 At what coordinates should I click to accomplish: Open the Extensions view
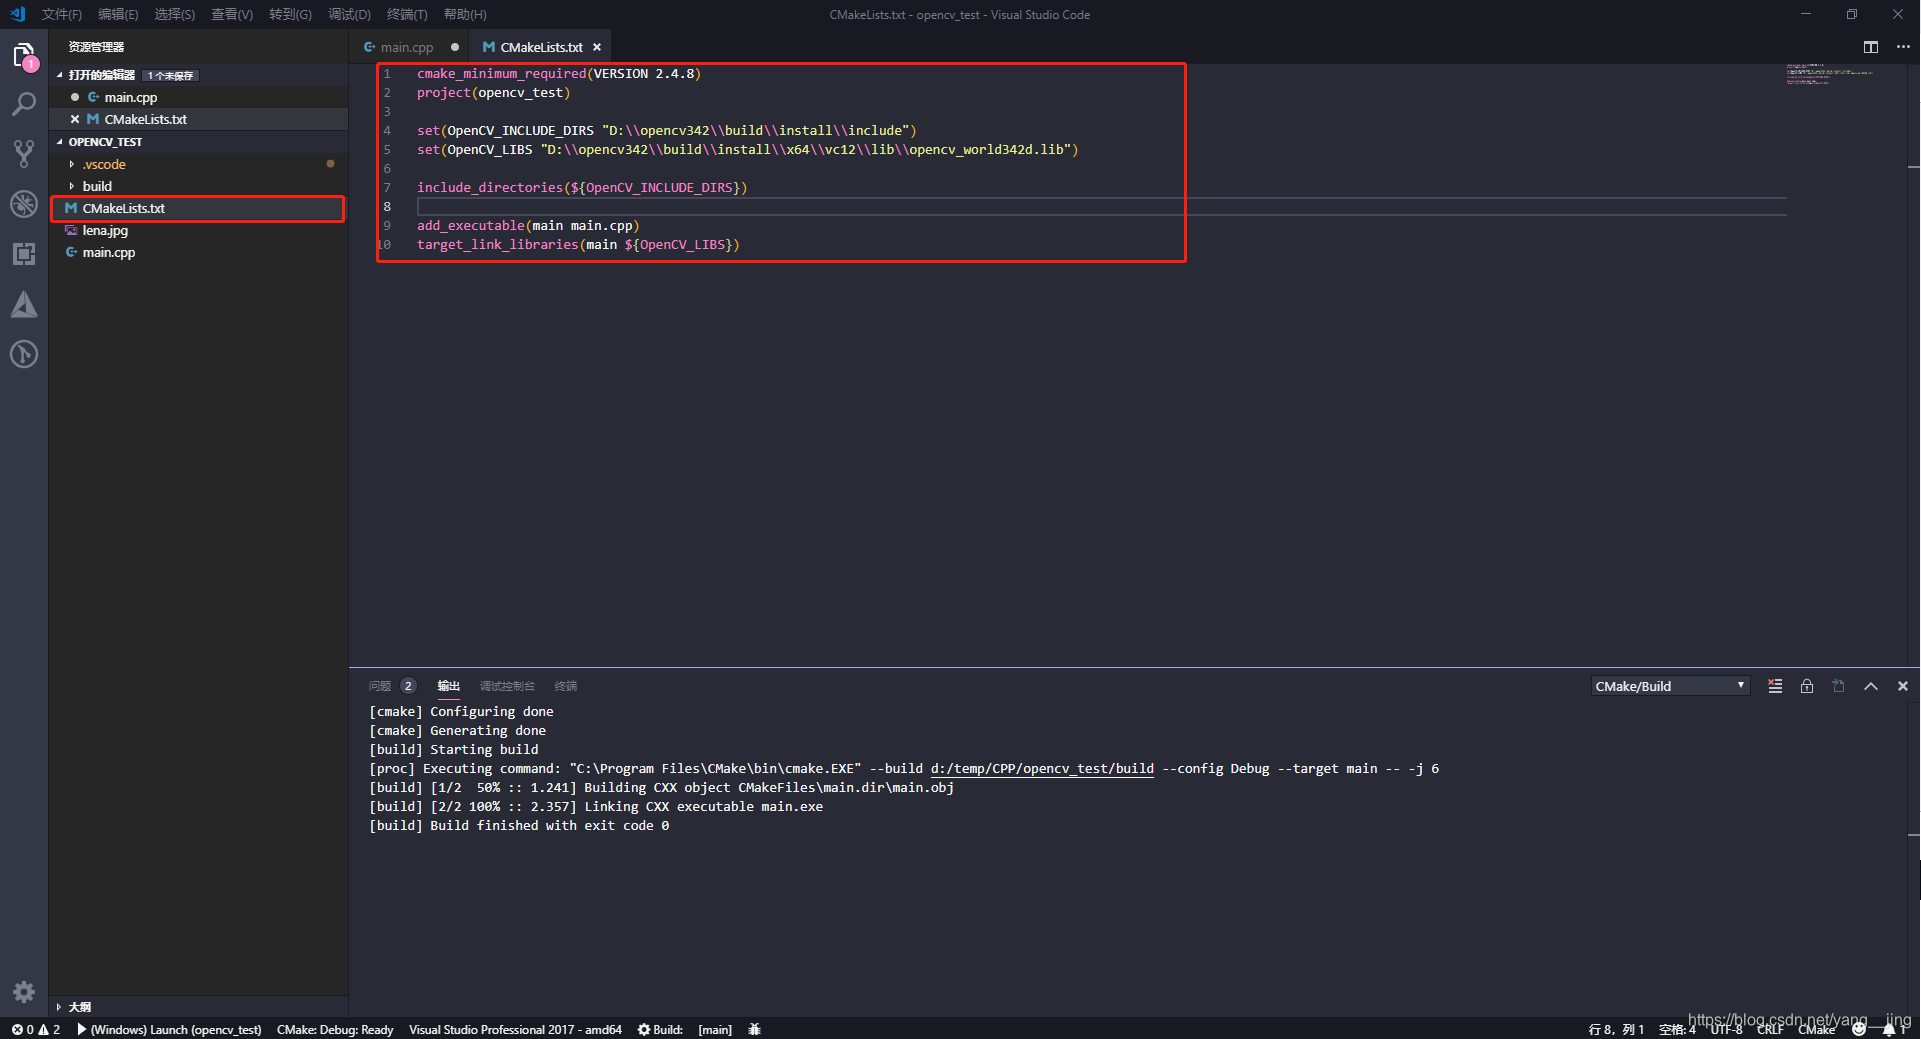tap(24, 253)
